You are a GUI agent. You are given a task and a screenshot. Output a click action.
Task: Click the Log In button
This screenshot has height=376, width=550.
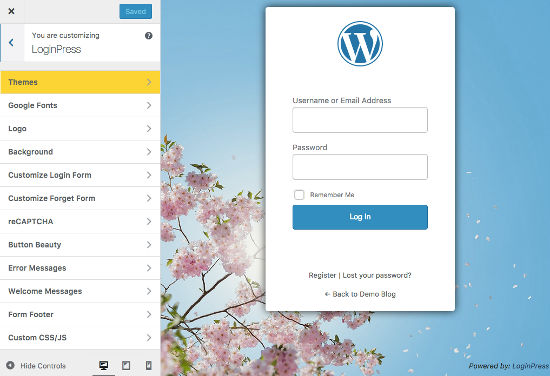360,217
